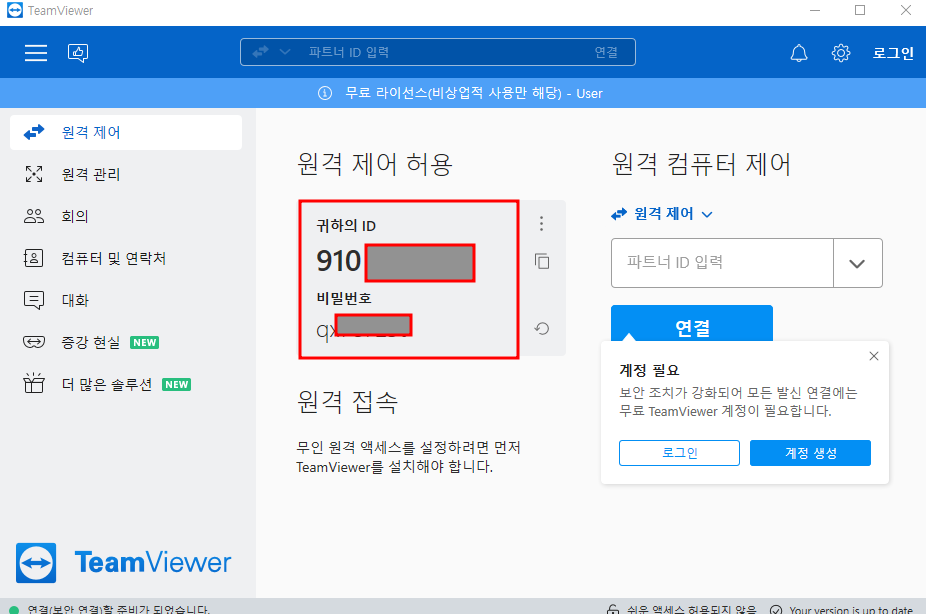Screen dimensions: 926x614
Task: Click 'Your version is up to date' status
Action: click(842, 610)
